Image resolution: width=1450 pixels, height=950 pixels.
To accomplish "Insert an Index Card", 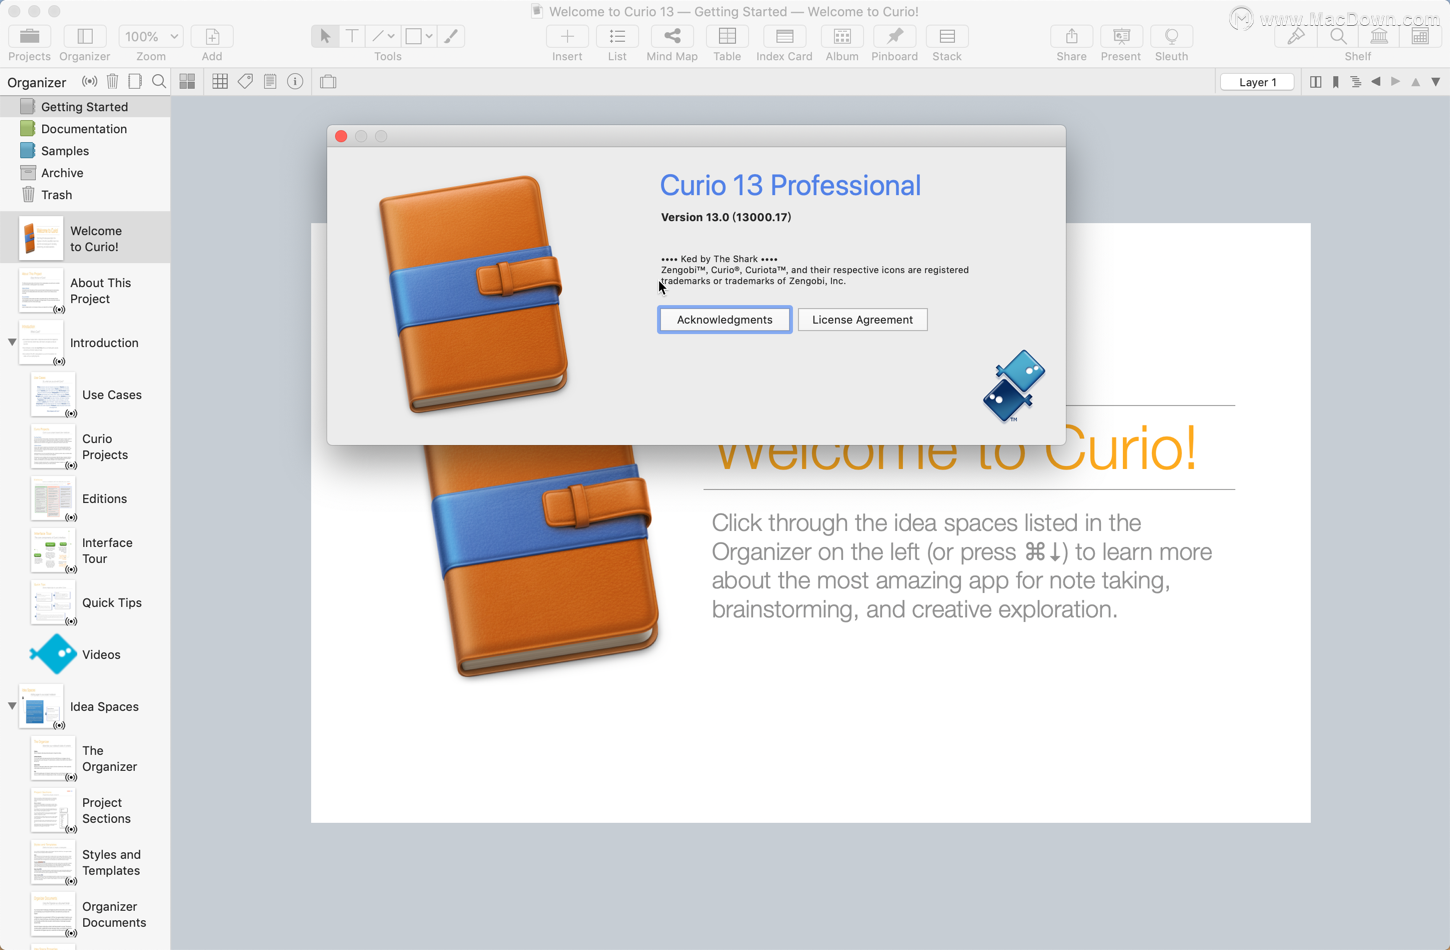I will (784, 37).
